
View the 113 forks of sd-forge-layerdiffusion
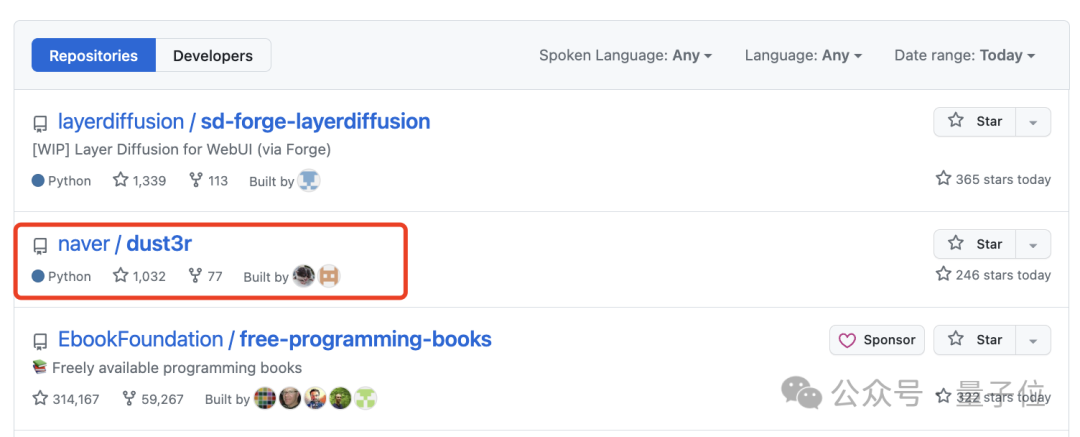coord(208,181)
